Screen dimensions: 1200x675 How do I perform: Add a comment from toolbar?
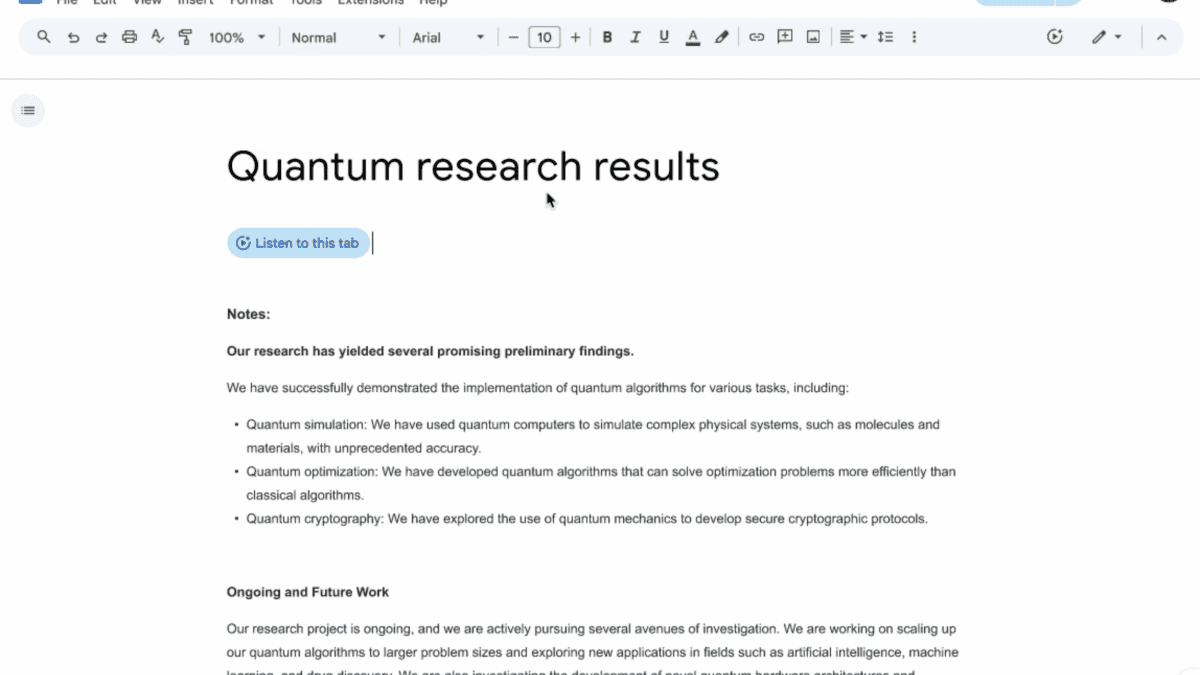[x=785, y=37]
